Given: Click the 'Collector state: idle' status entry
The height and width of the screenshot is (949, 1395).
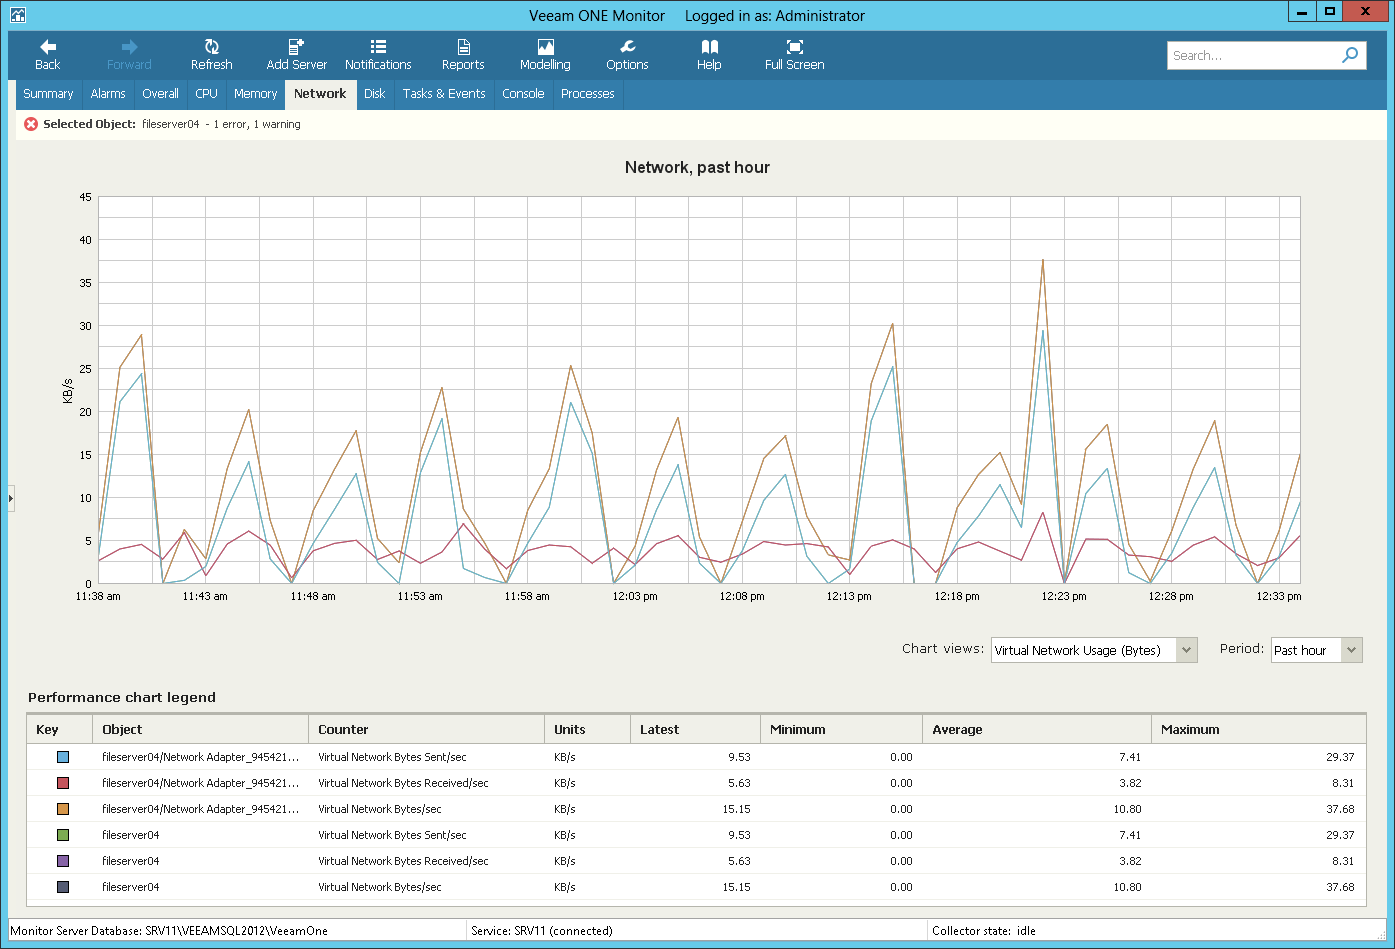Looking at the screenshot, I should [x=984, y=930].
